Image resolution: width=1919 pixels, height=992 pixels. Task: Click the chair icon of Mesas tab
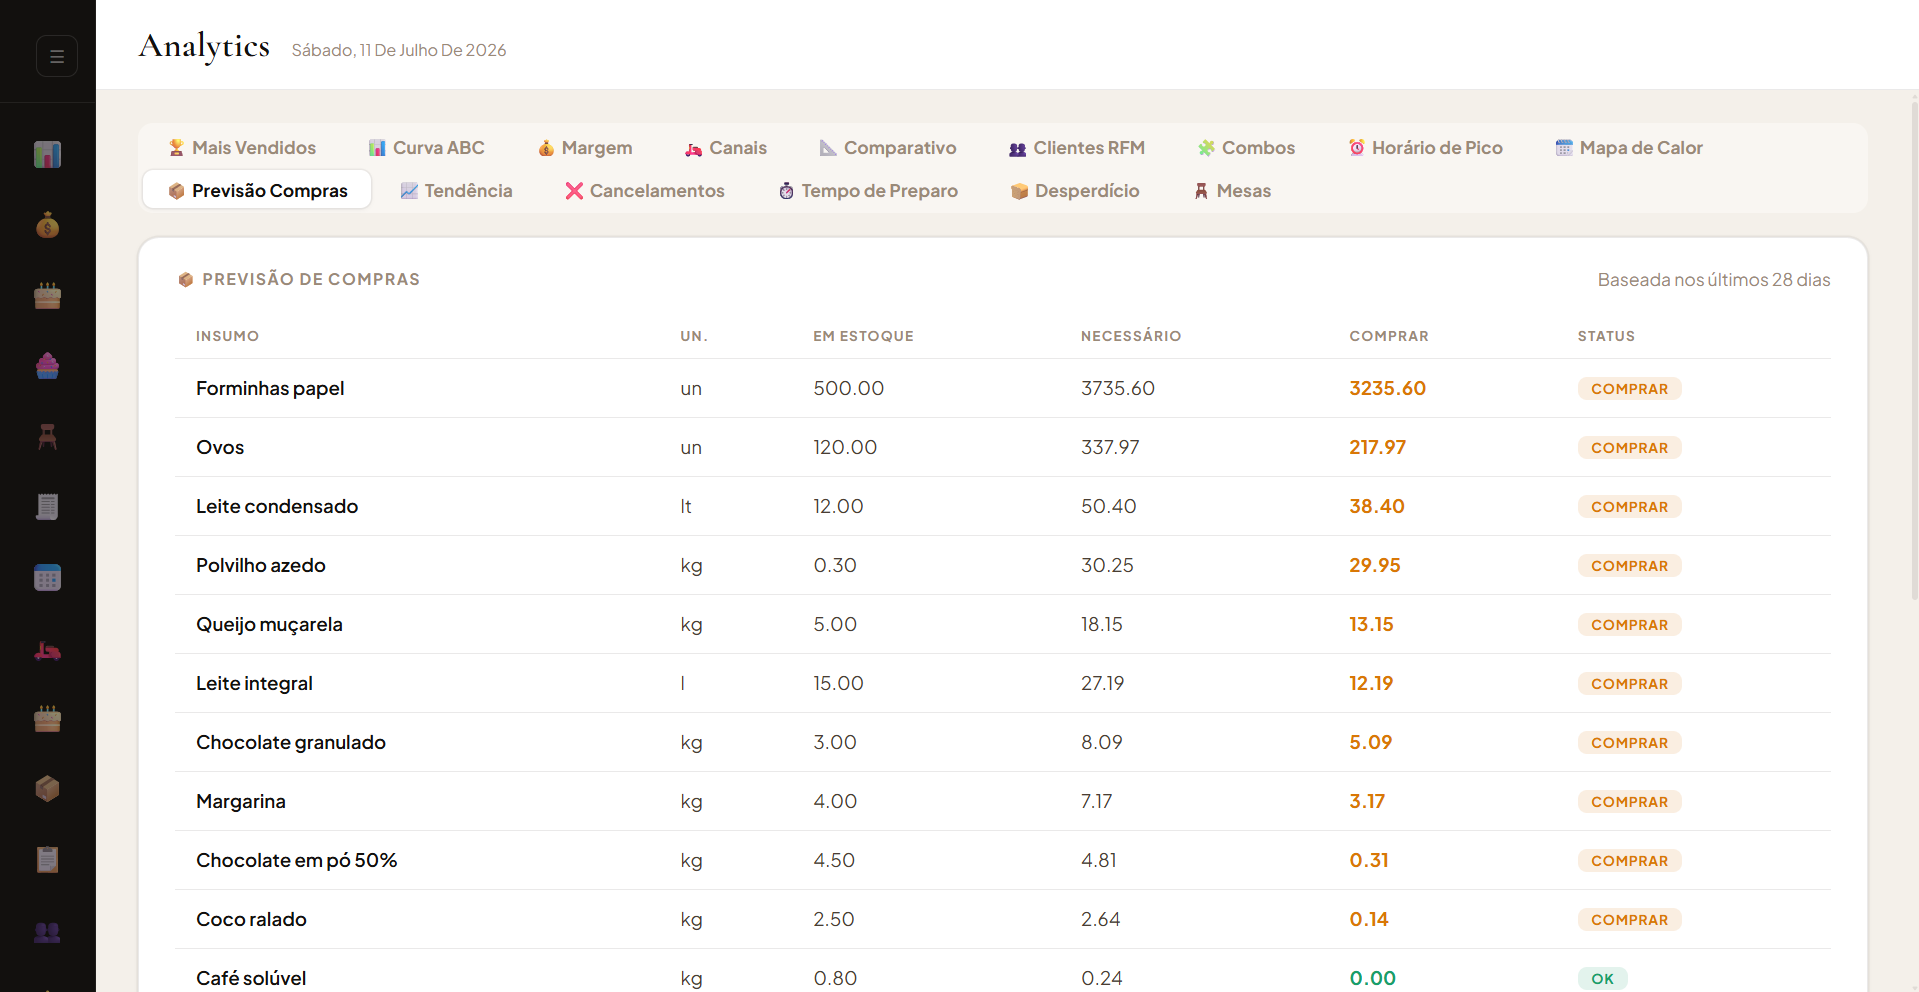click(1201, 191)
